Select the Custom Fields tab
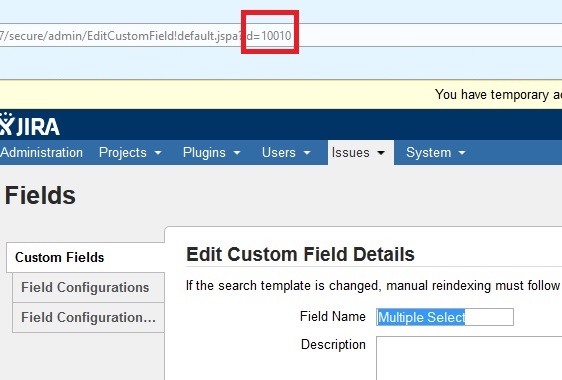The width and height of the screenshot is (562, 380). pyautogui.click(x=85, y=257)
